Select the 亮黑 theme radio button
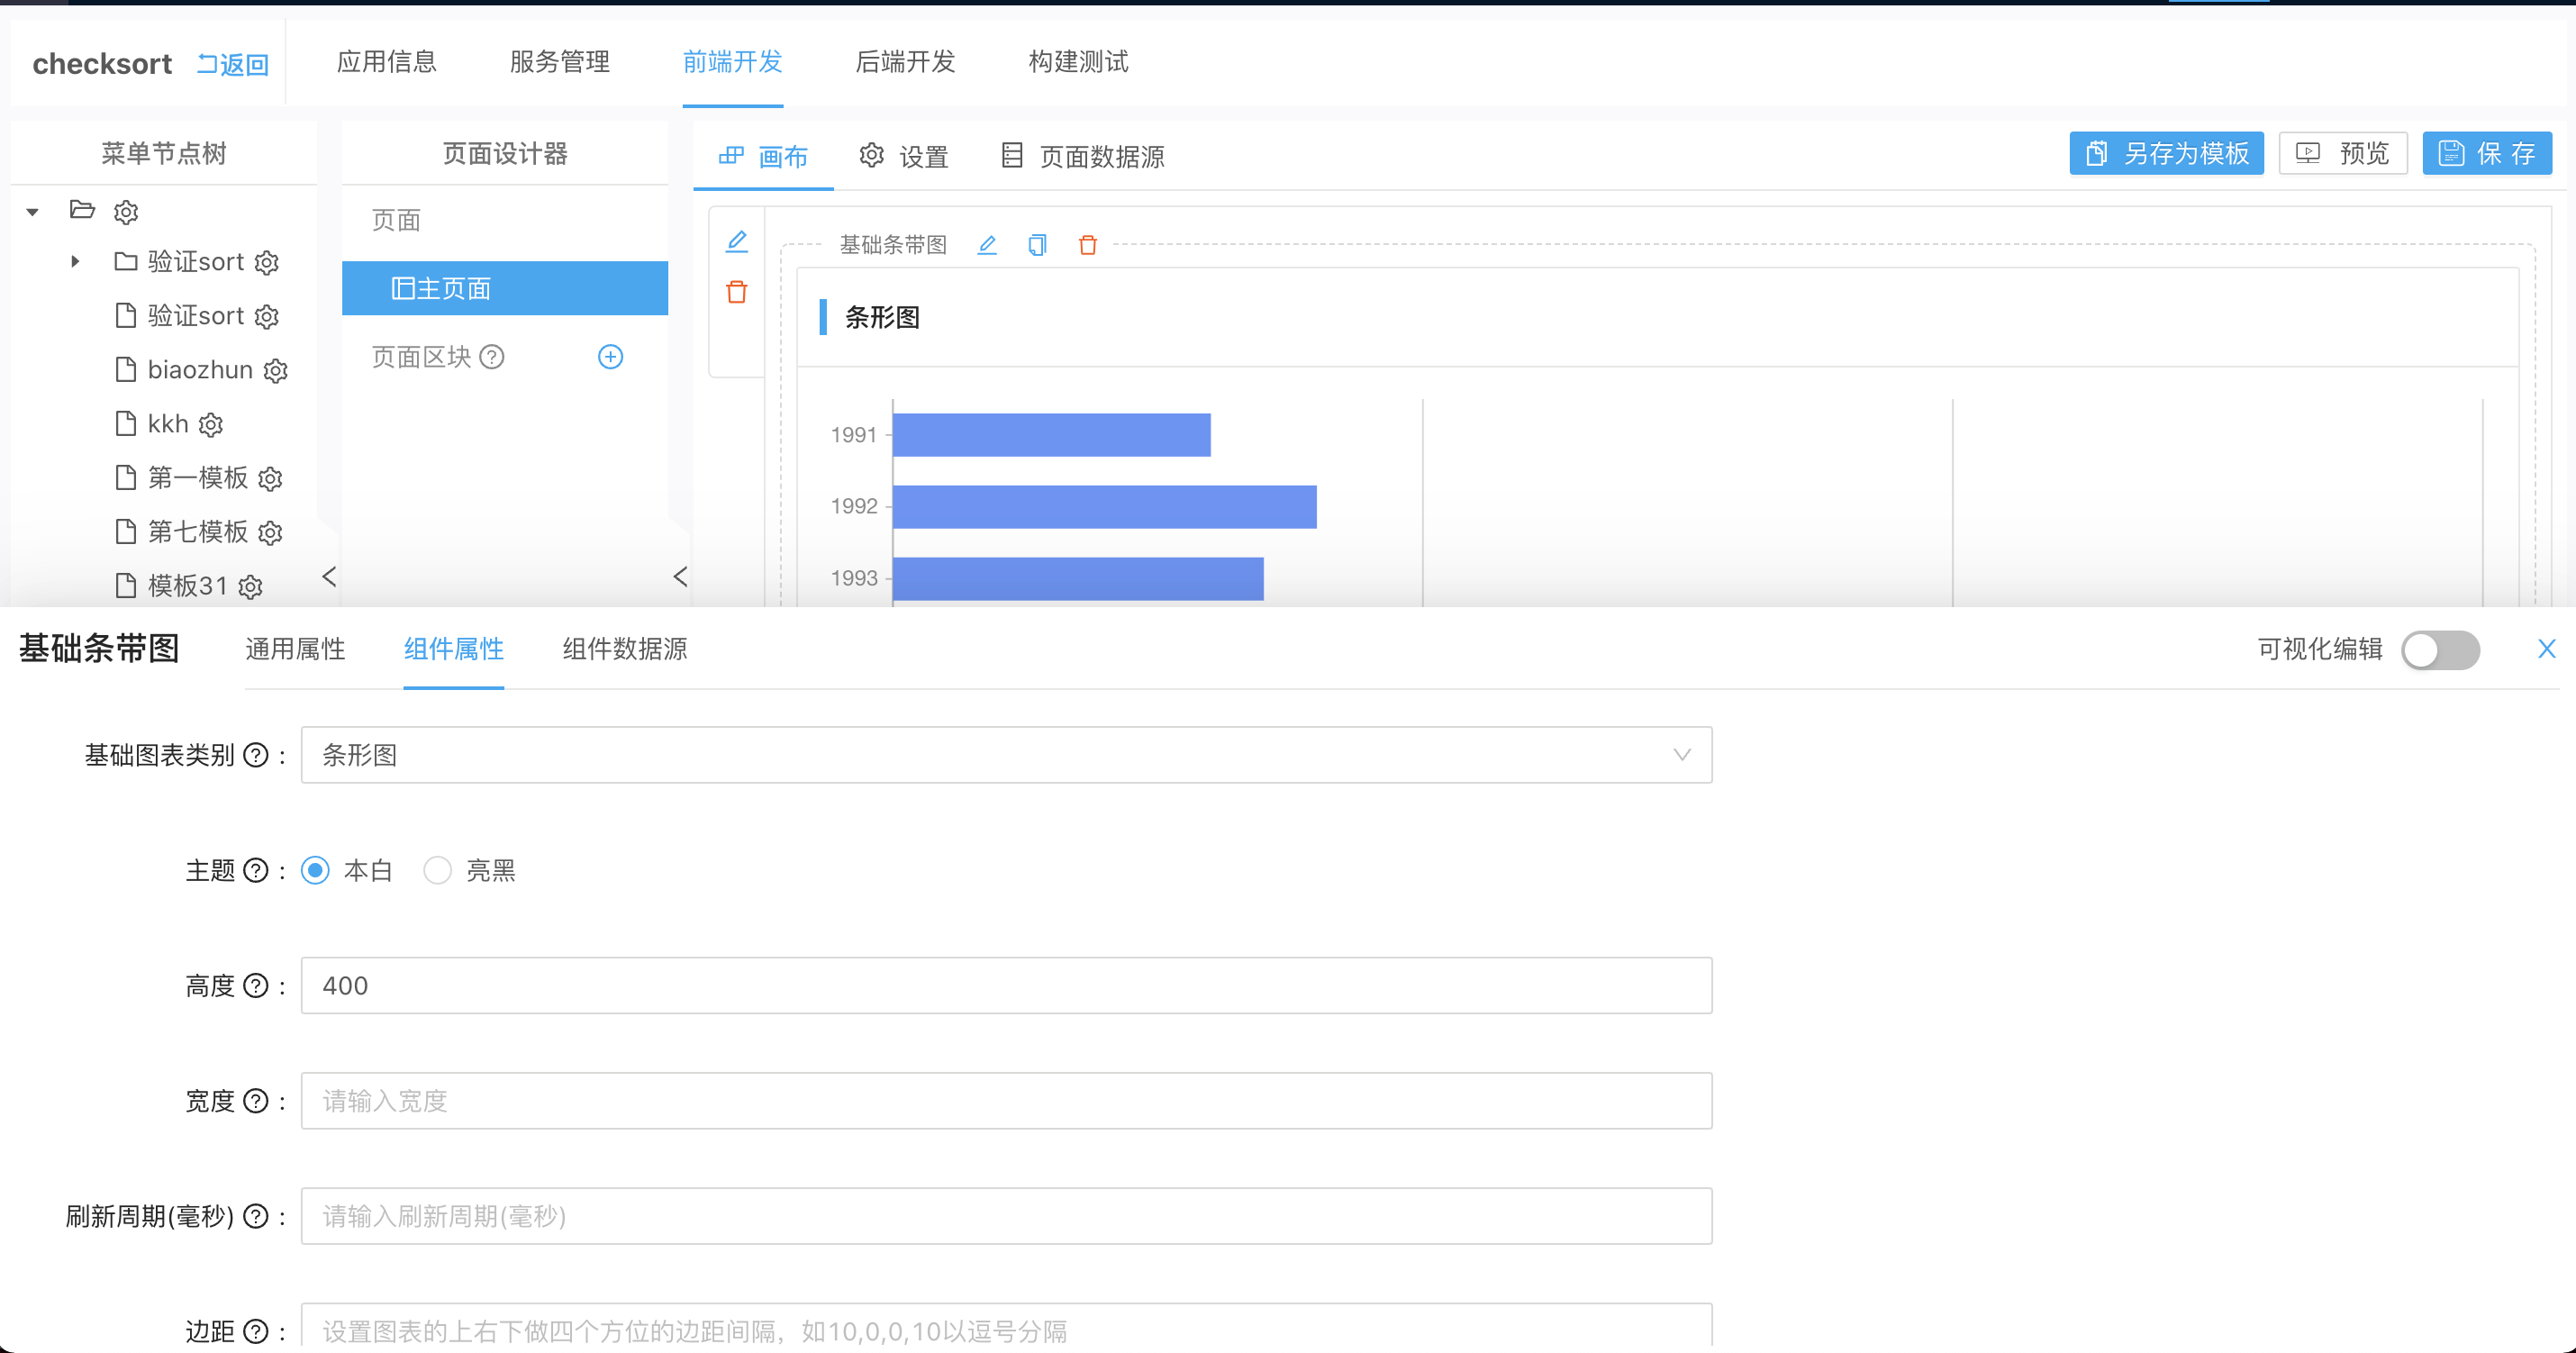The width and height of the screenshot is (2576, 1353). click(437, 870)
